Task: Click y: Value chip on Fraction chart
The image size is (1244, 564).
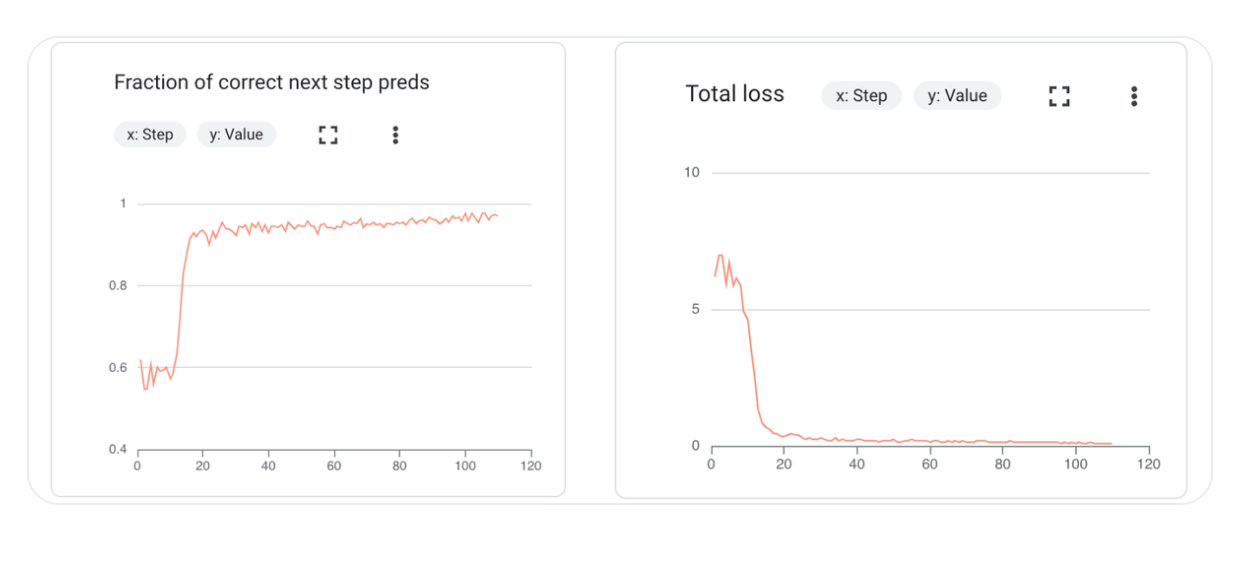Action: coord(236,135)
